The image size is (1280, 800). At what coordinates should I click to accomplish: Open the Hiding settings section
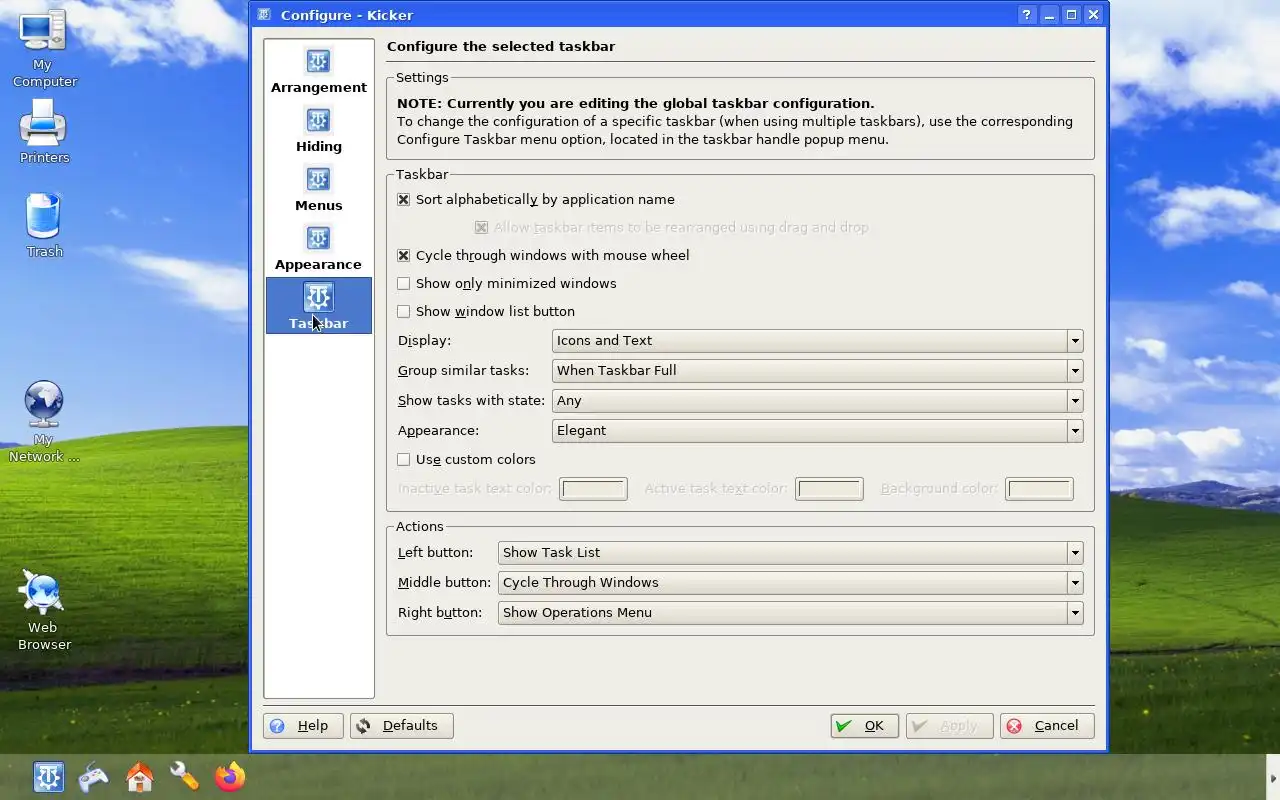tap(318, 130)
